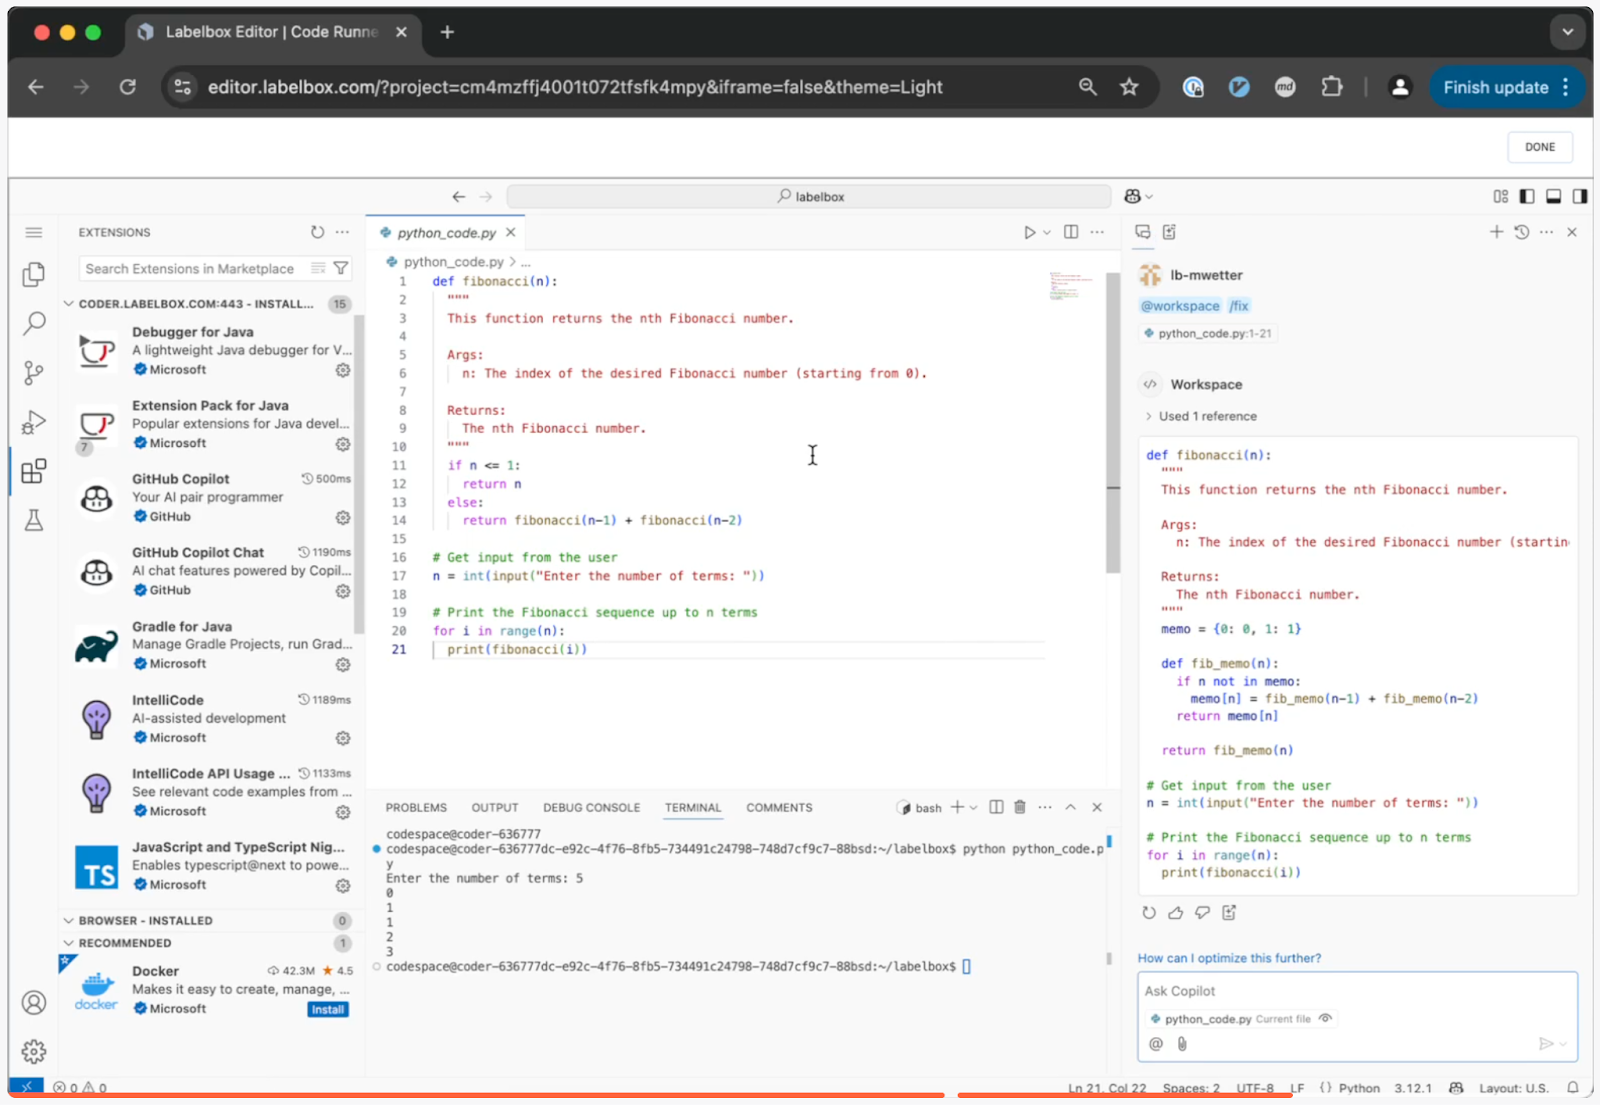This screenshot has width=1600, height=1105.
Task: Click 'How can I optimize this further?' suggestion
Action: point(1229,958)
